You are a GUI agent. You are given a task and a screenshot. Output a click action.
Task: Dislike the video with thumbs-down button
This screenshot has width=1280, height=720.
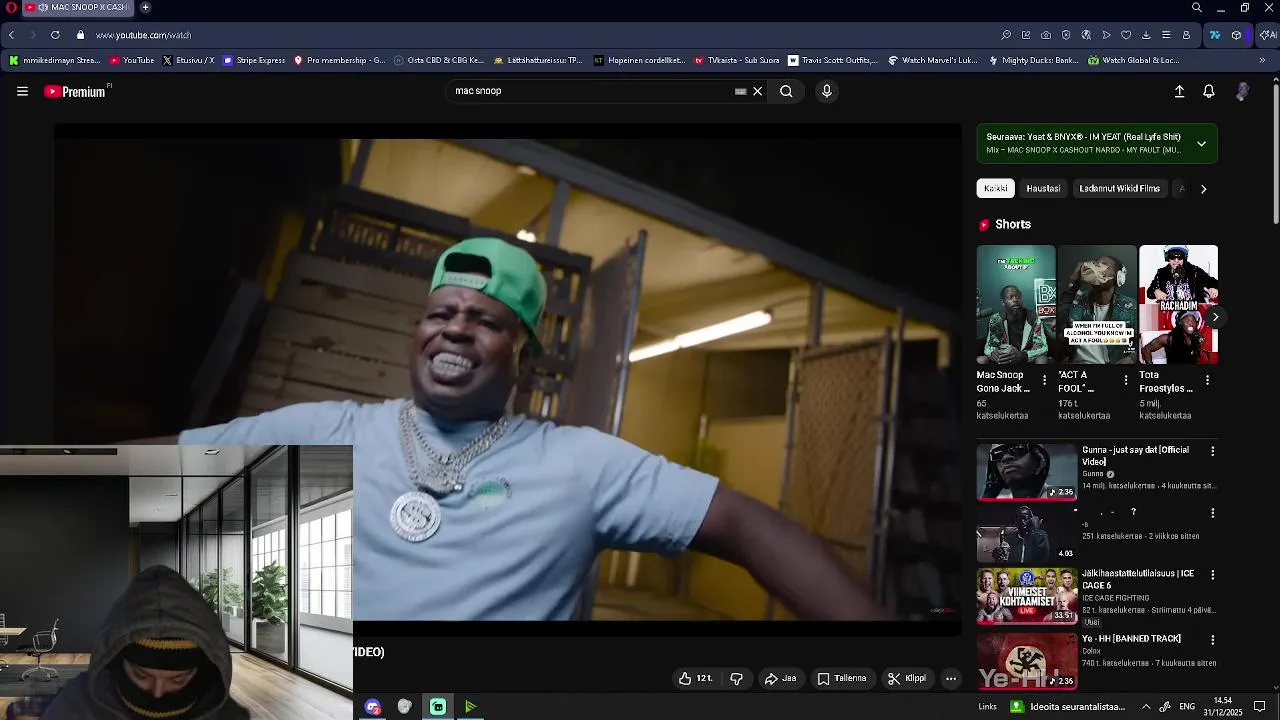click(x=737, y=678)
